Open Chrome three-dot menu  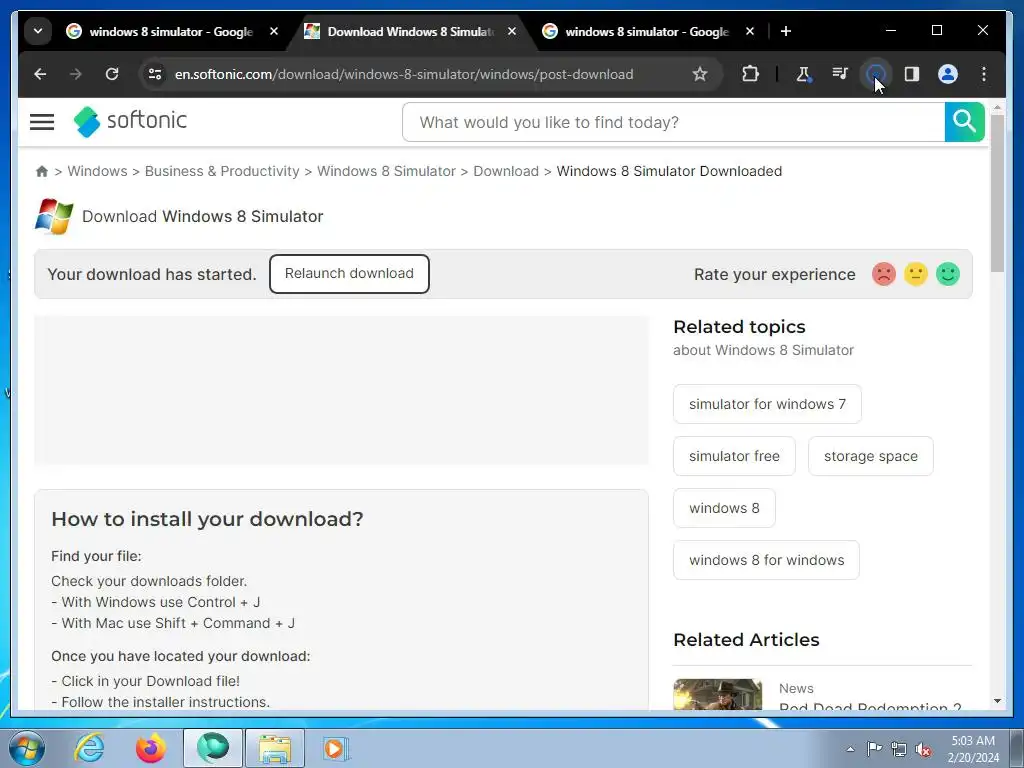pos(984,74)
